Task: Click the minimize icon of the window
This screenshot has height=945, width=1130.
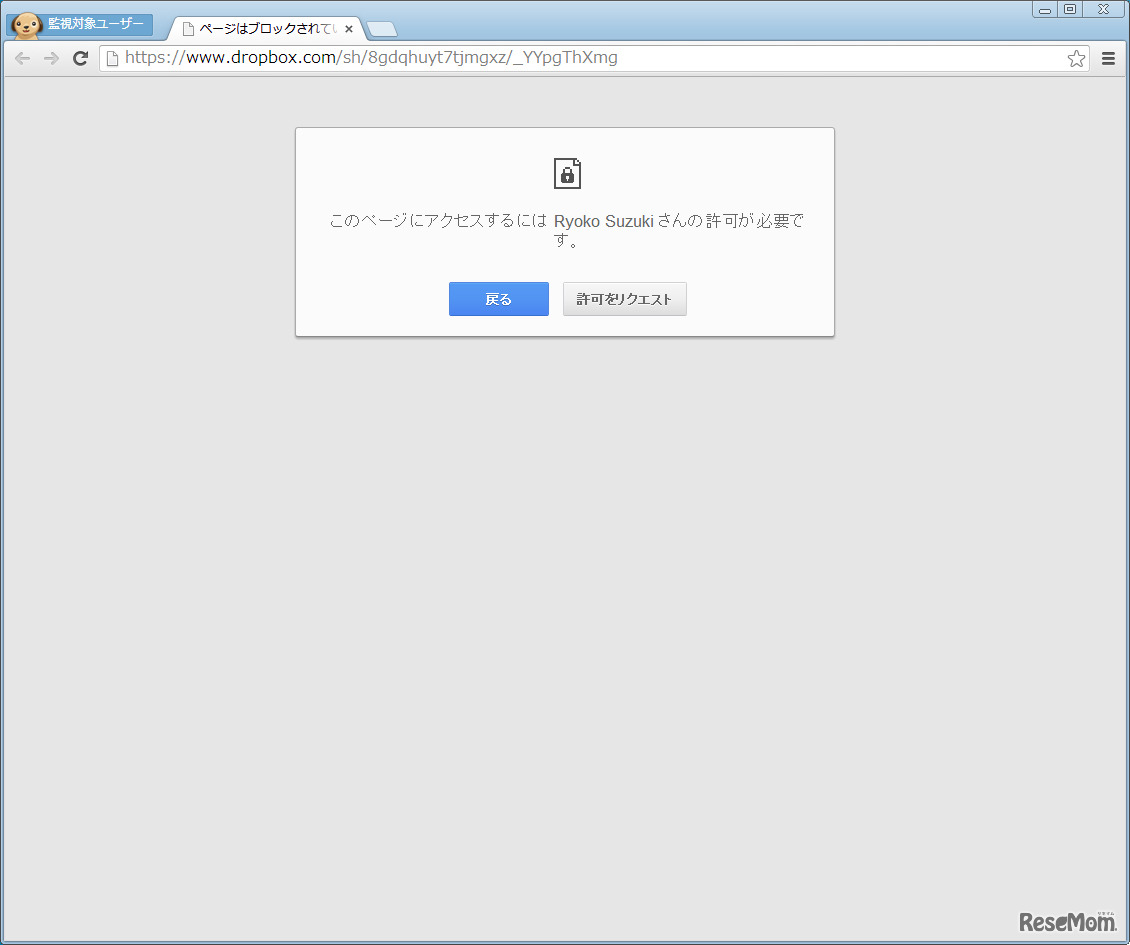Action: 1044,9
